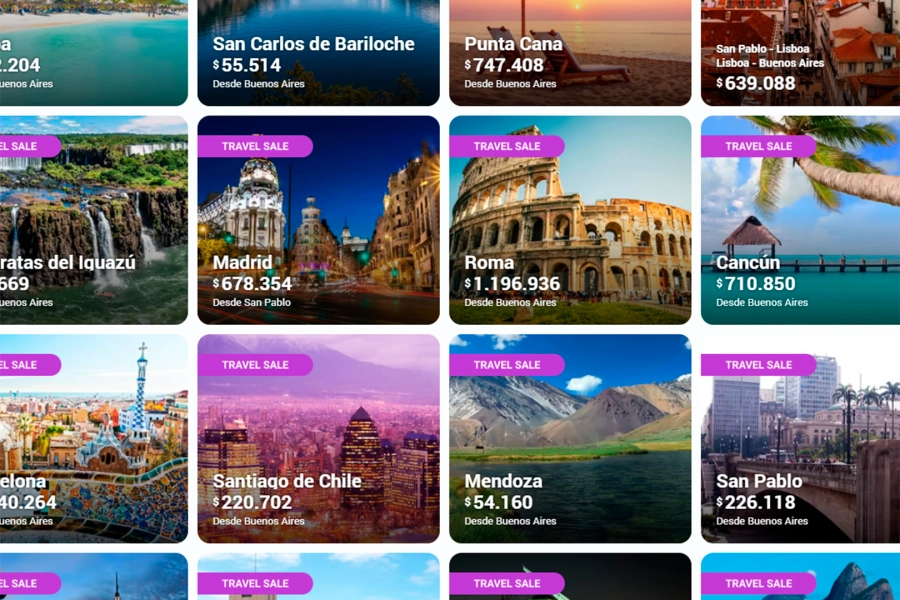
Task: Open the Punta Cana travel card
Action: [x=570, y=53]
